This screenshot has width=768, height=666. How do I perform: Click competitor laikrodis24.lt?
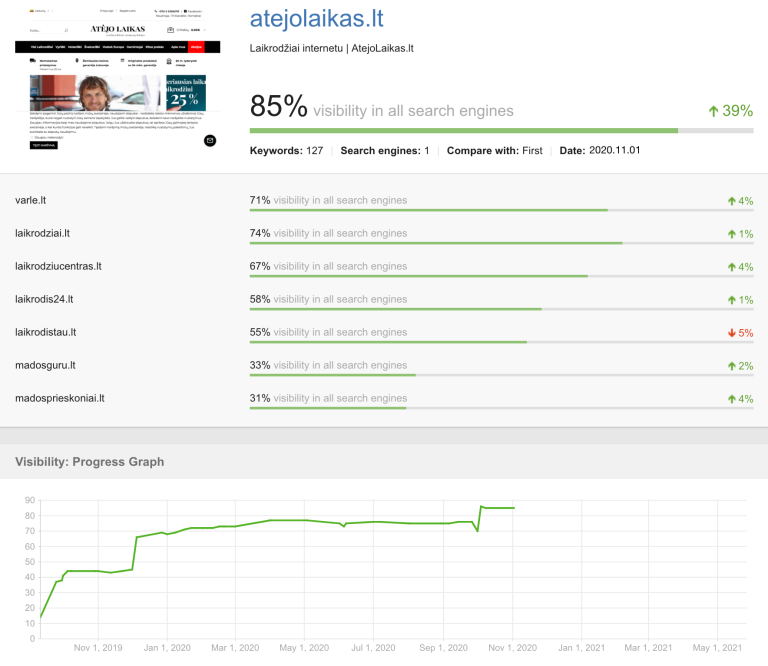44,299
